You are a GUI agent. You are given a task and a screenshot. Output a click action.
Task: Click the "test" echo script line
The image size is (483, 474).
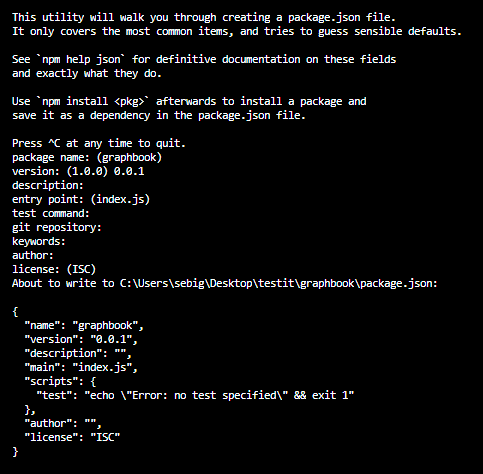195,395
